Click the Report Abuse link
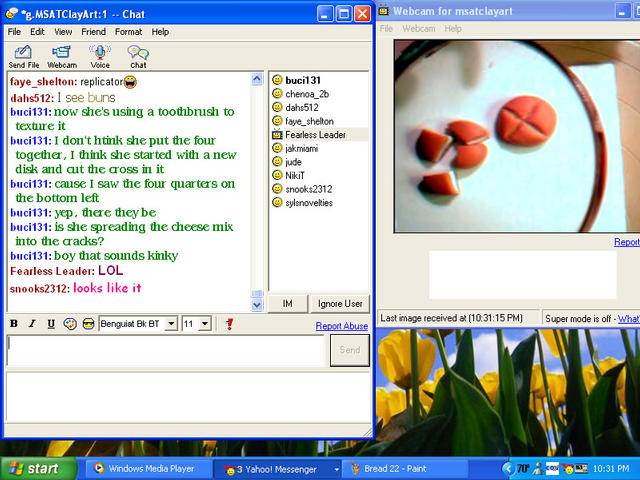640x480 pixels. [342, 326]
